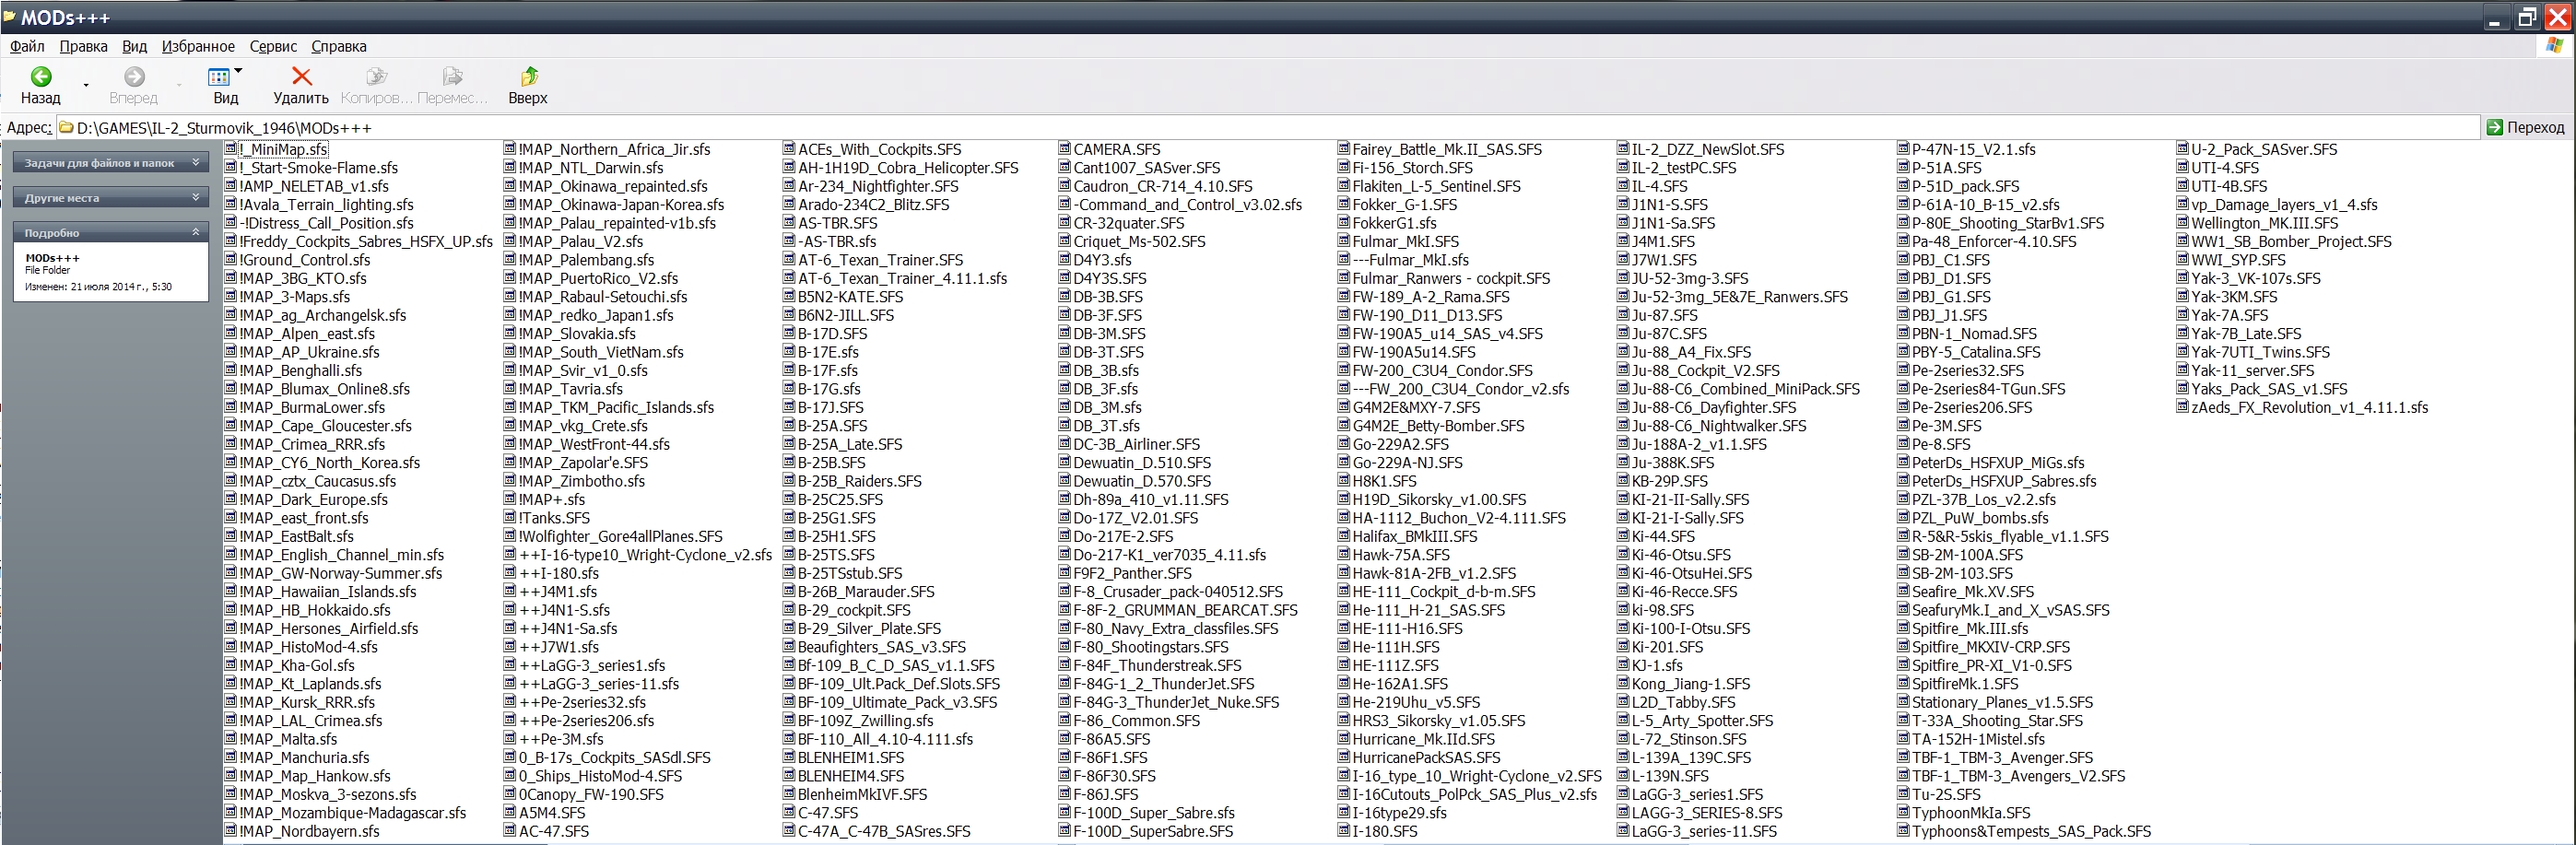Screen dimensions: 2576x845
Task: Click the Delete (Удалить) red X icon
Action: coord(301,76)
